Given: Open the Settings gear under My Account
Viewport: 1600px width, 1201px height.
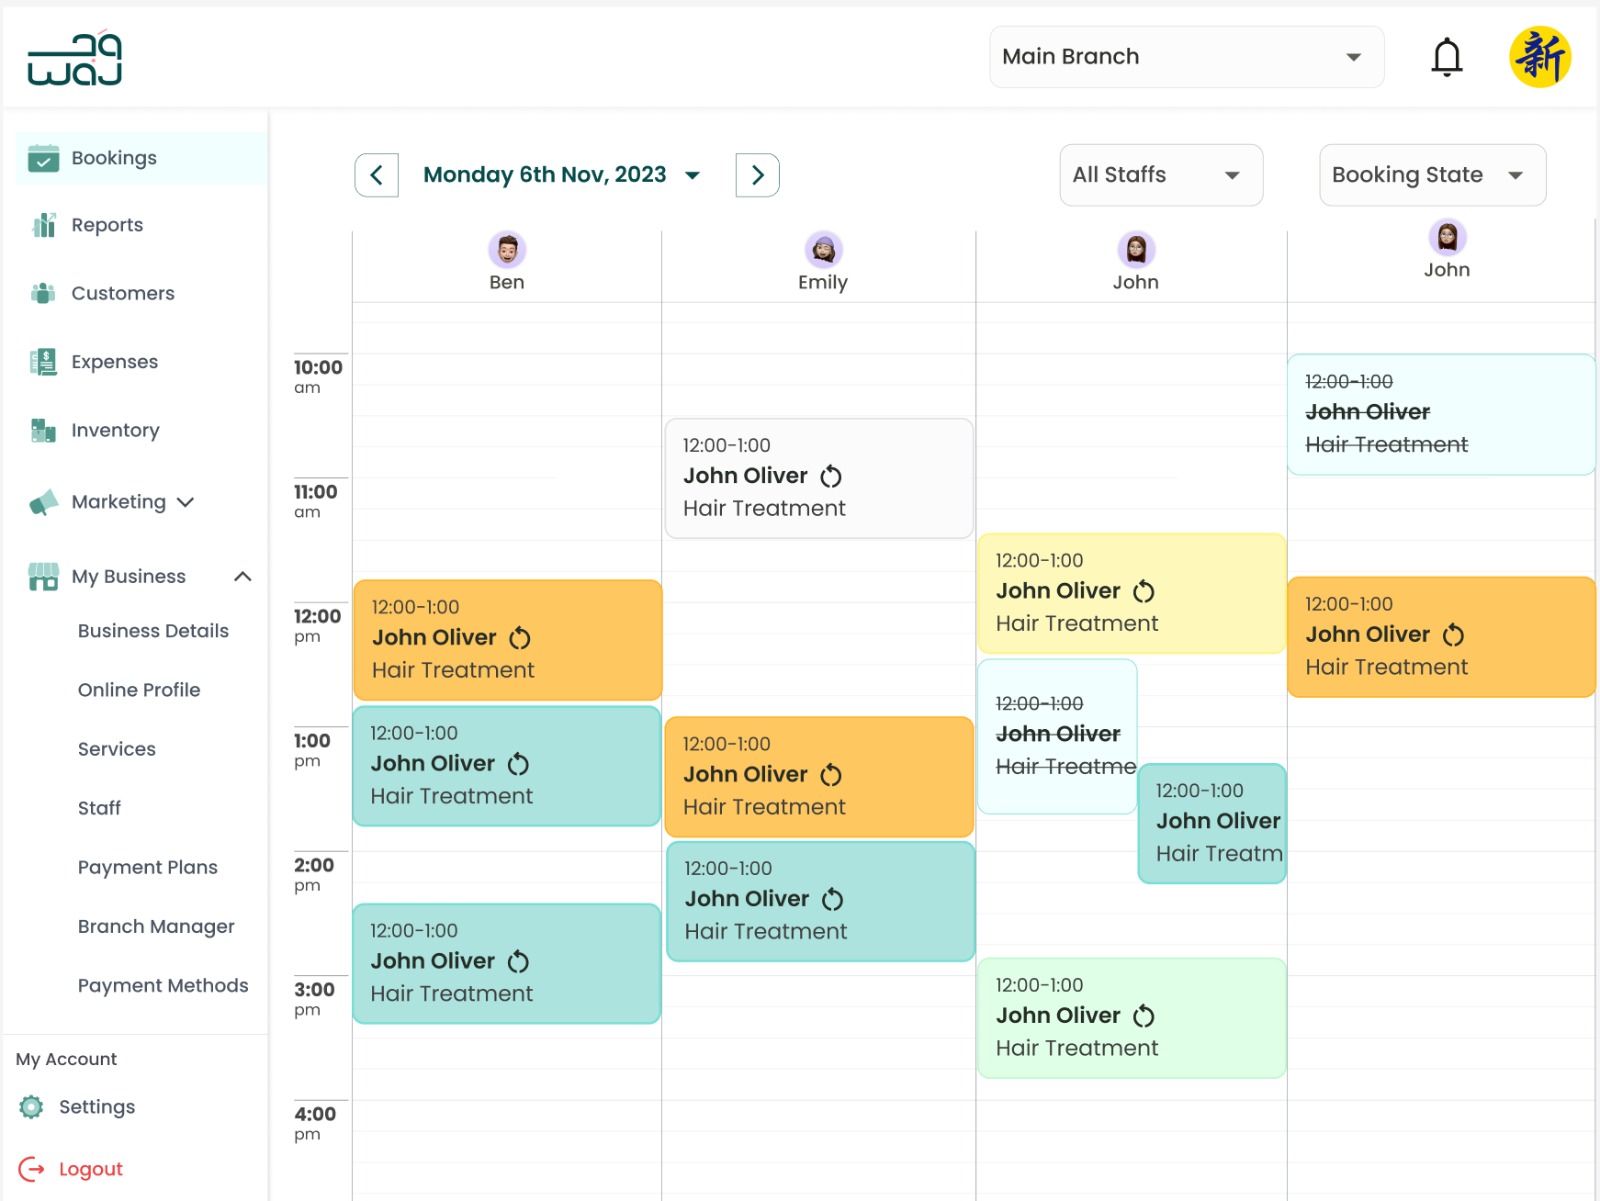Looking at the screenshot, I should (x=30, y=1107).
